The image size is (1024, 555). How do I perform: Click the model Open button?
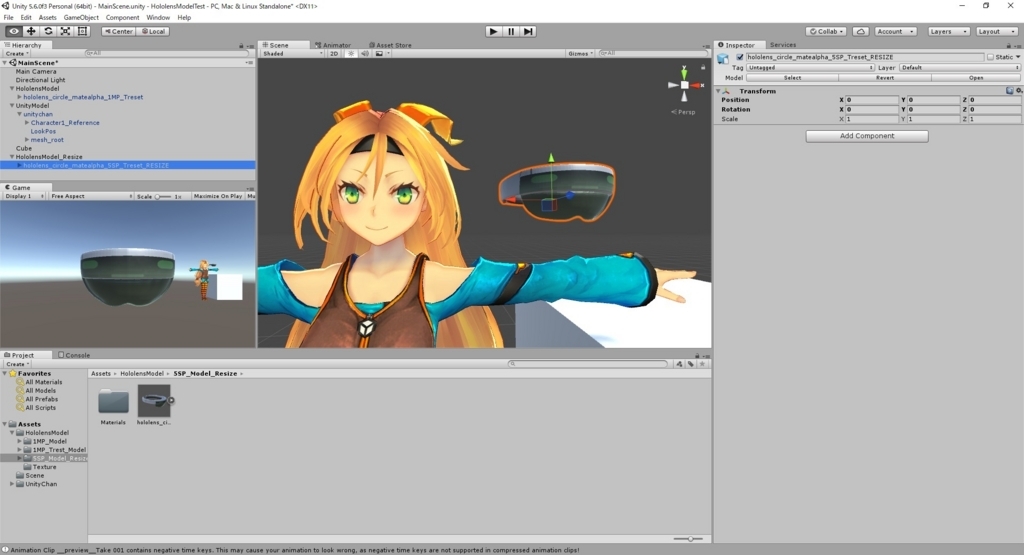(x=976, y=78)
